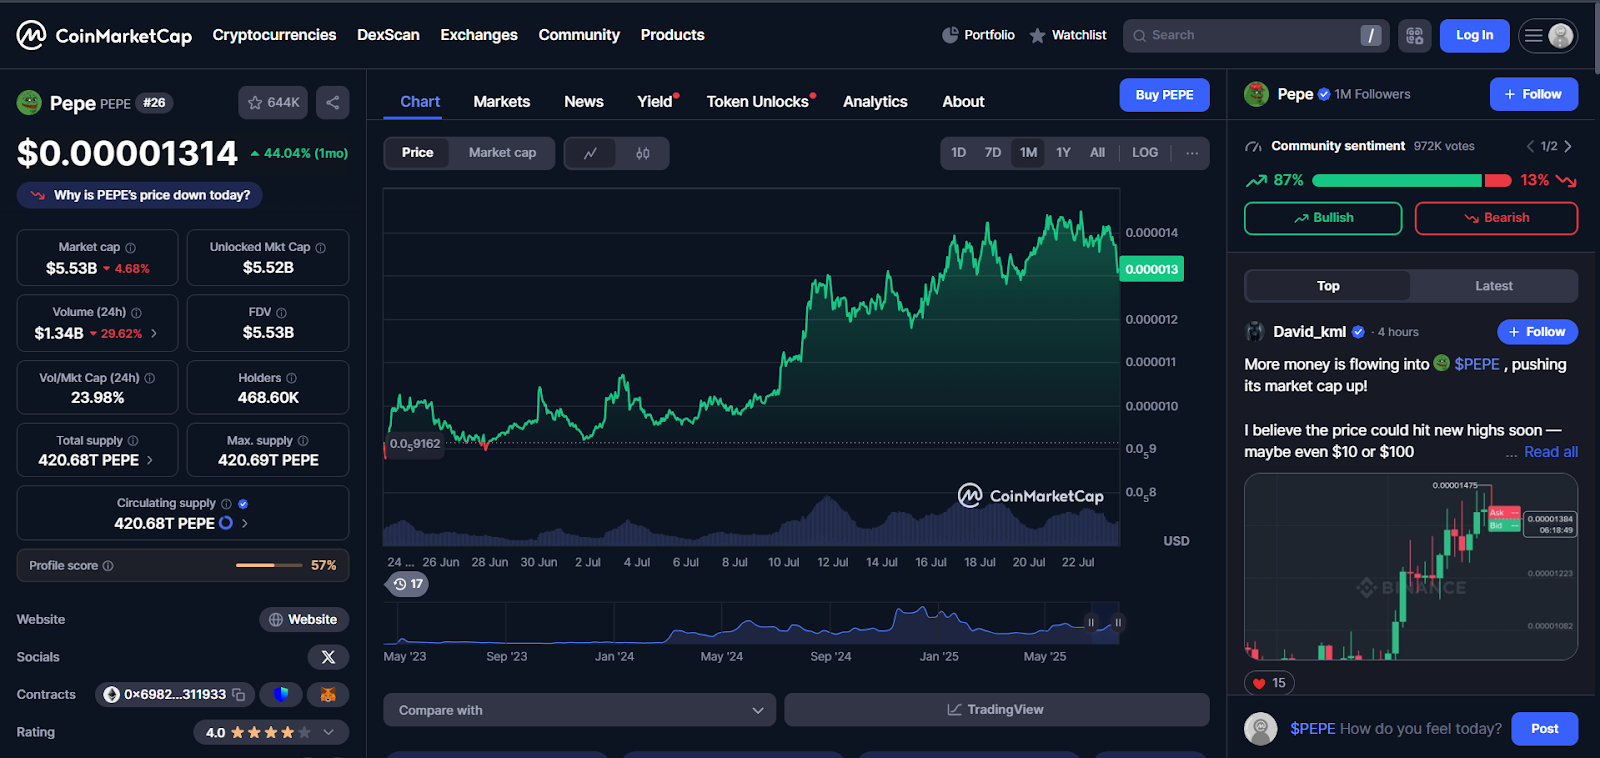
Task: Set chart range to 1M
Action: [1028, 153]
